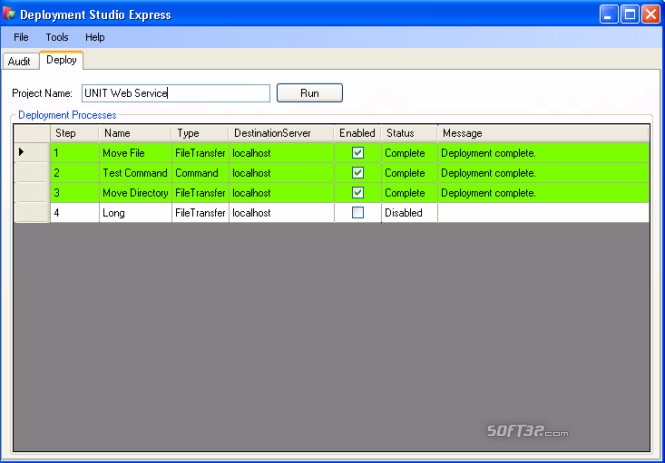Click step number 2 cell

pyautogui.click(x=75, y=173)
